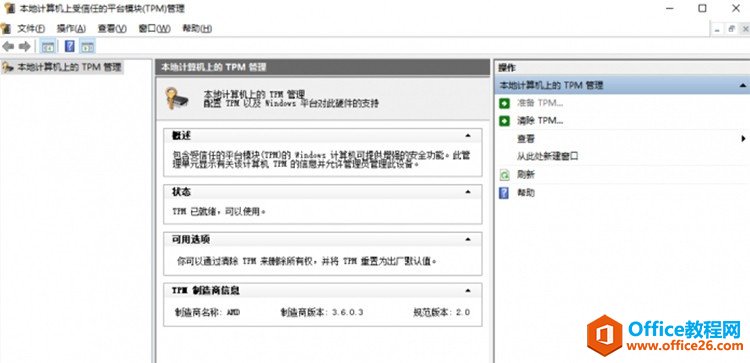Collapse the 概述 section

(x=467, y=136)
